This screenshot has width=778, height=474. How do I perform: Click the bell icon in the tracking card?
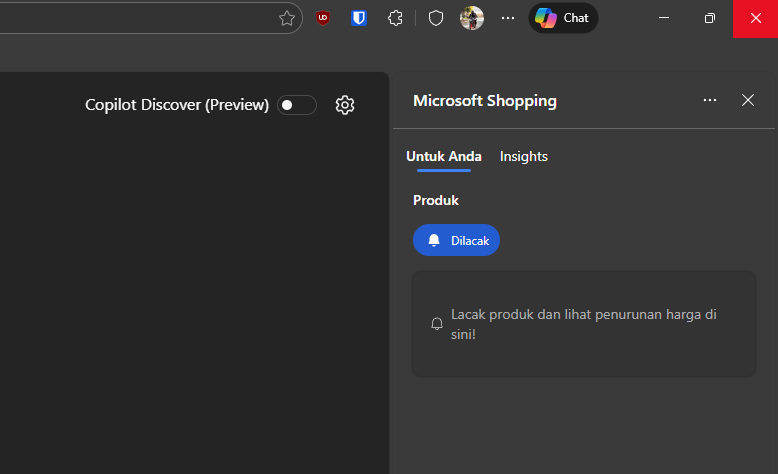(437, 324)
